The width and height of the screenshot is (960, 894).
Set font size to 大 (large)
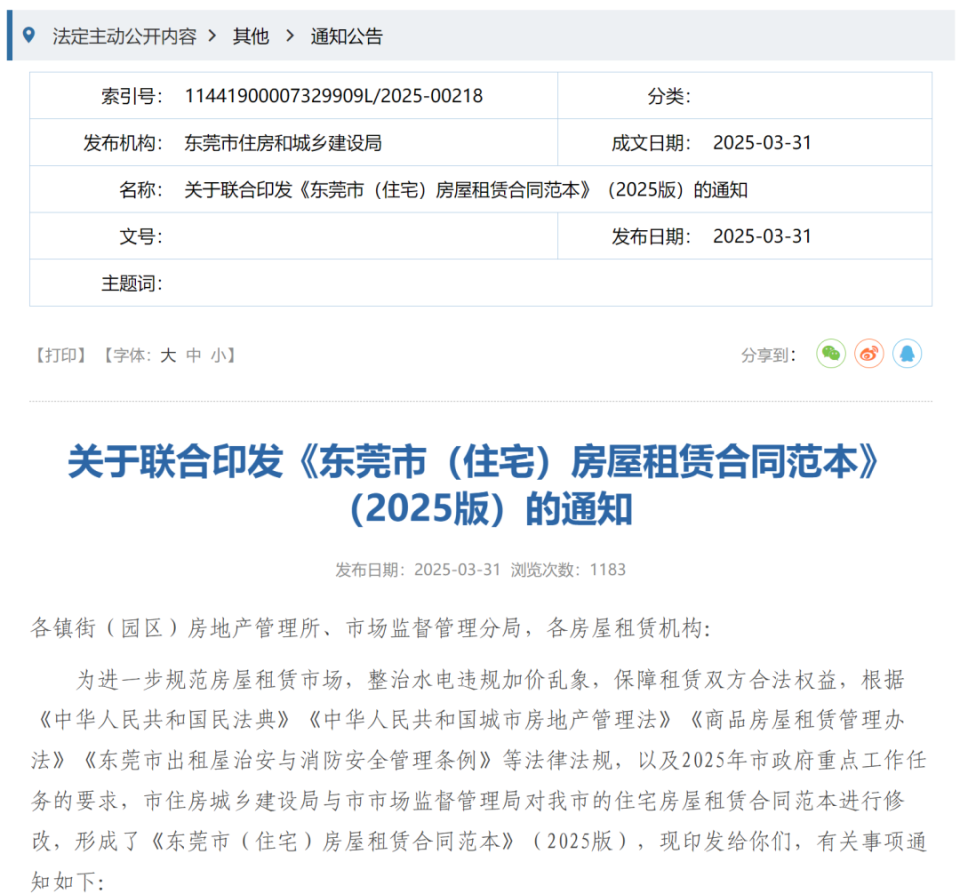(168, 355)
